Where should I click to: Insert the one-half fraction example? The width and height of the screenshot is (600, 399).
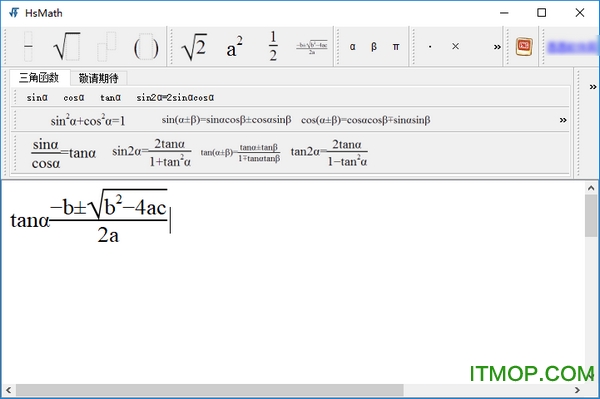[273, 47]
